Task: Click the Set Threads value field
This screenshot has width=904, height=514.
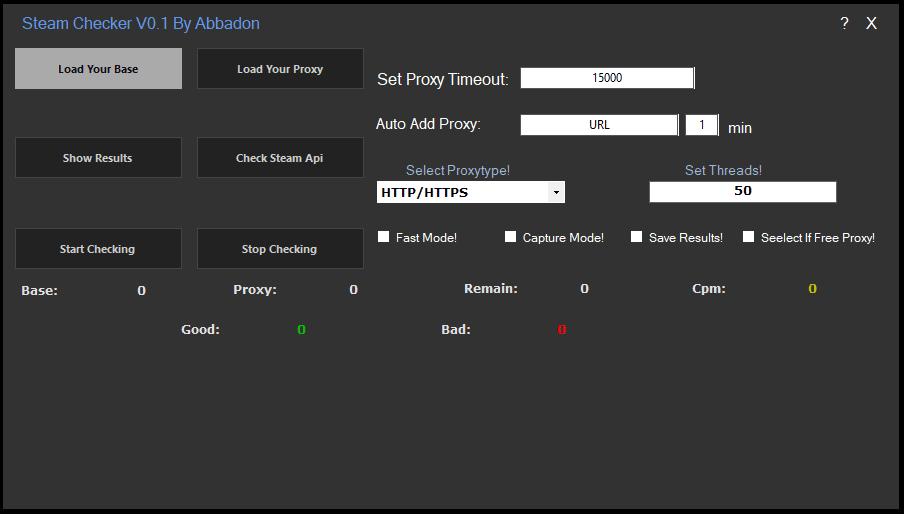Action: (743, 191)
